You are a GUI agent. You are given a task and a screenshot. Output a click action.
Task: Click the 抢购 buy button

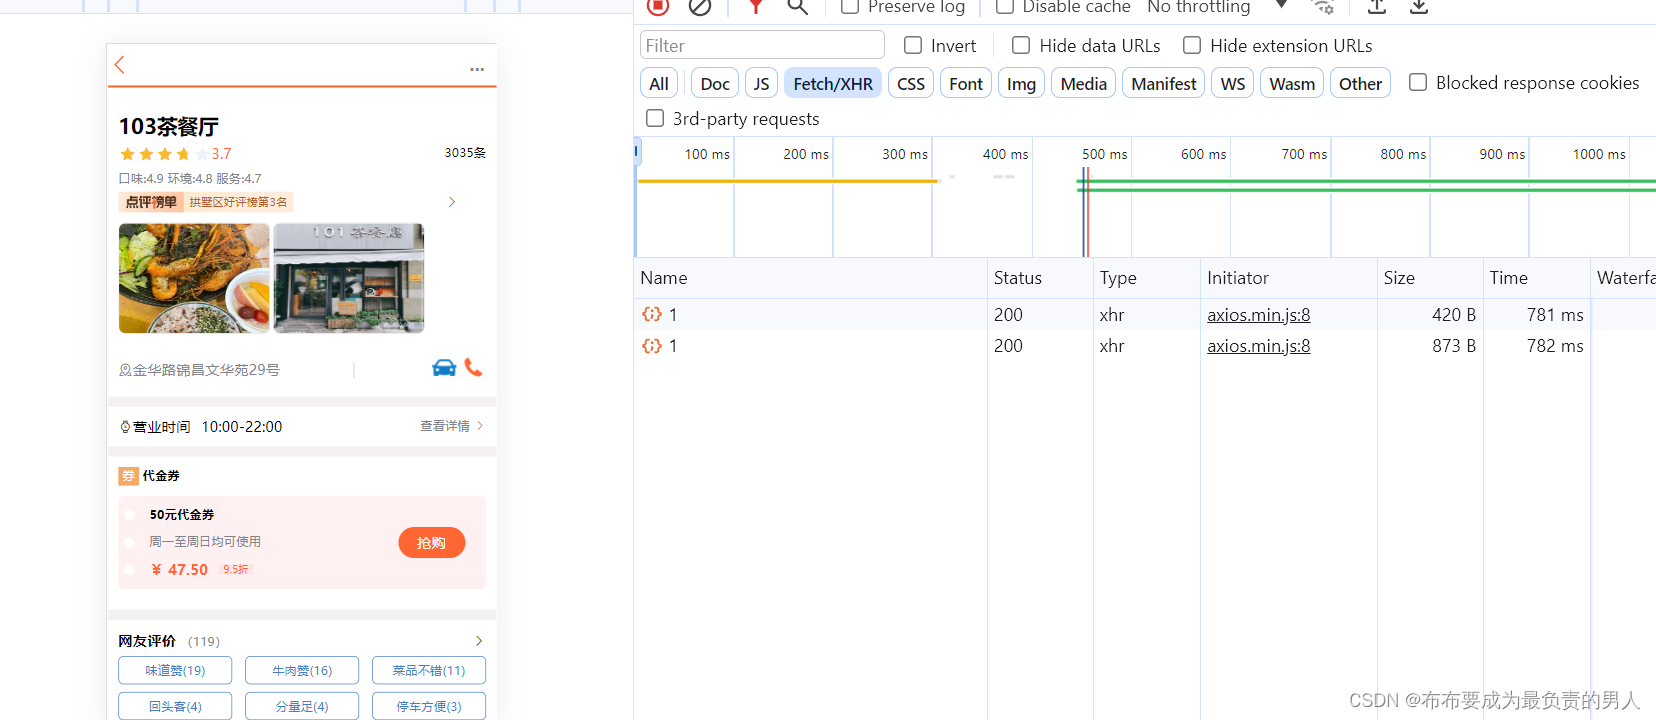[x=432, y=543]
